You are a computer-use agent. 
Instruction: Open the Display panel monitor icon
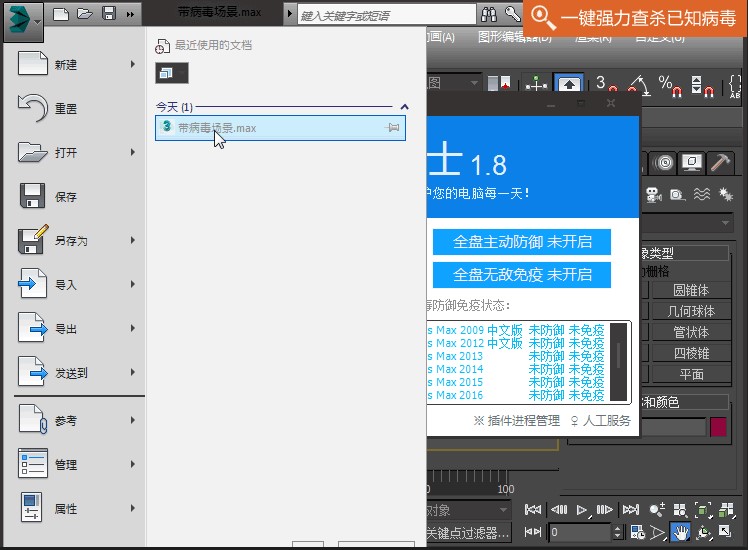coord(691,162)
